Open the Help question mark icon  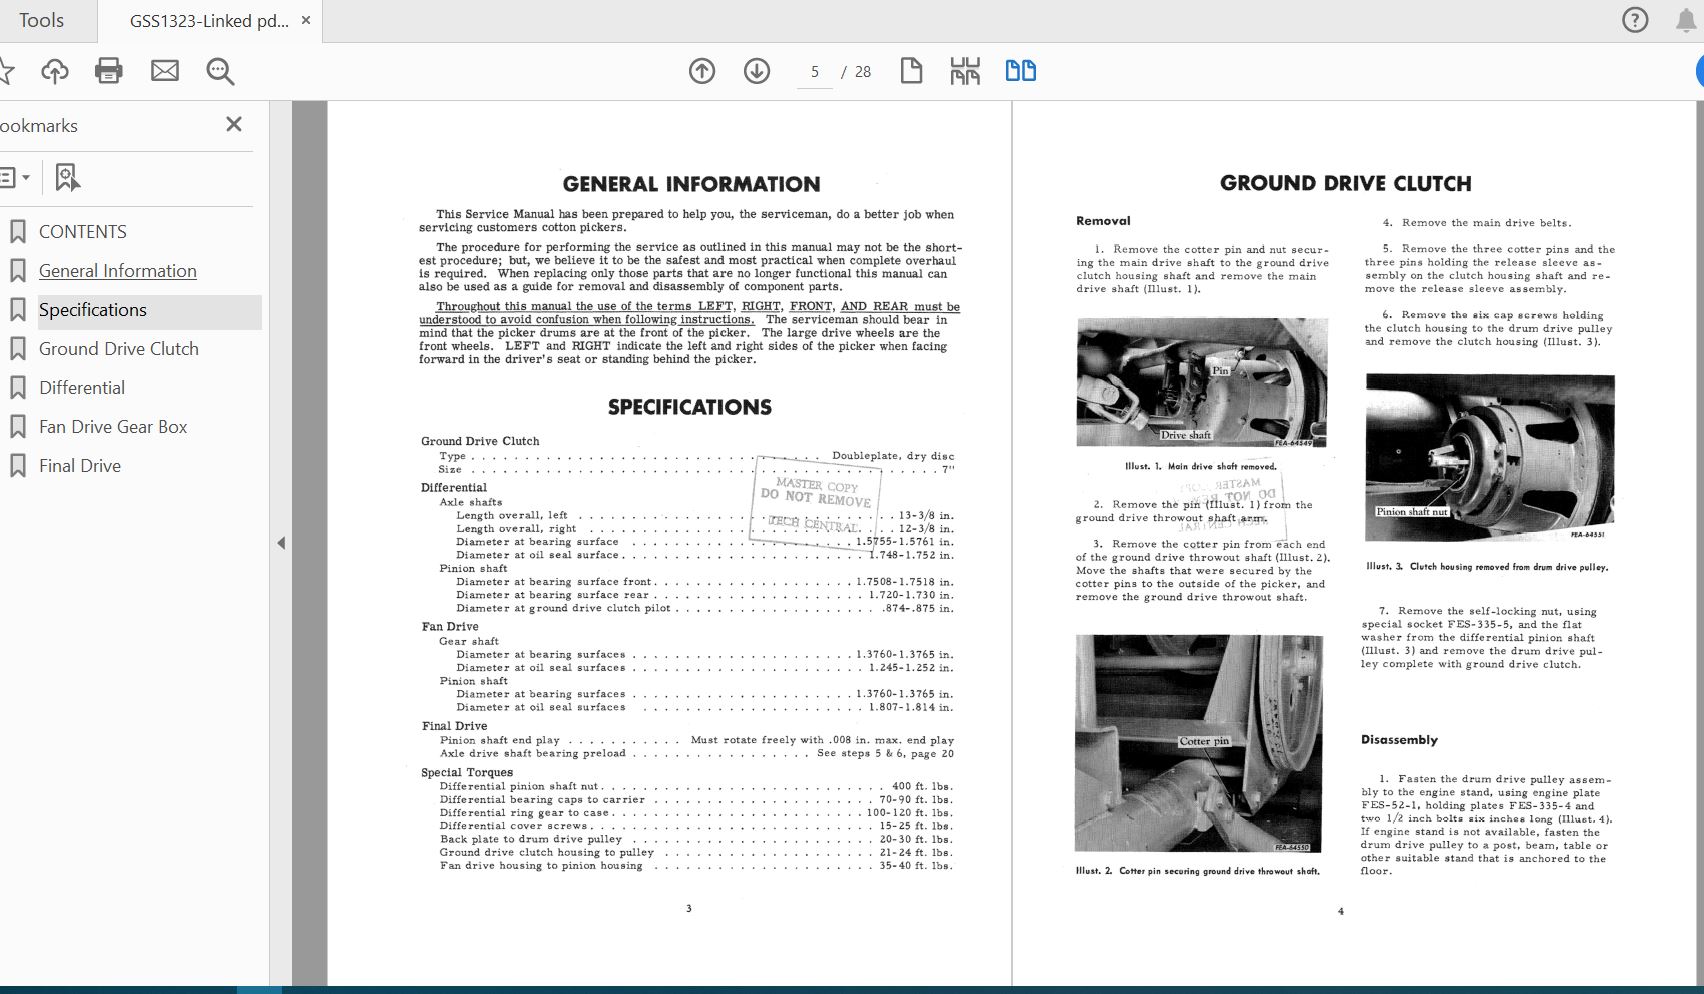1635,20
